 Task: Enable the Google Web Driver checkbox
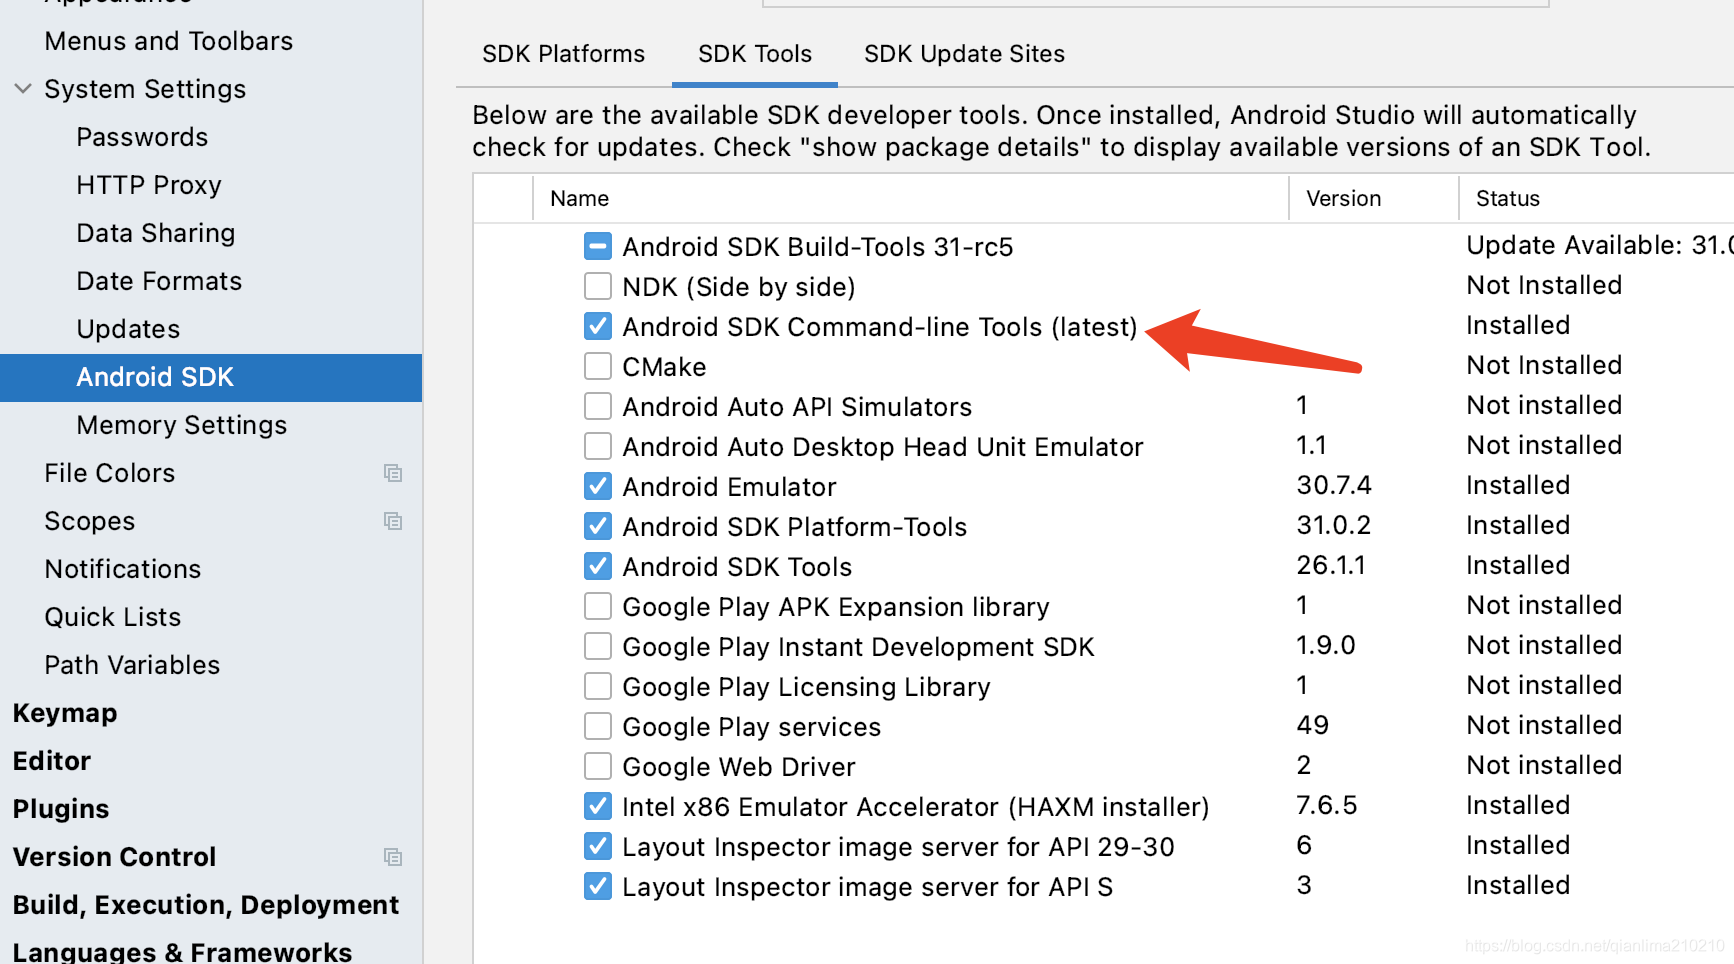598,766
